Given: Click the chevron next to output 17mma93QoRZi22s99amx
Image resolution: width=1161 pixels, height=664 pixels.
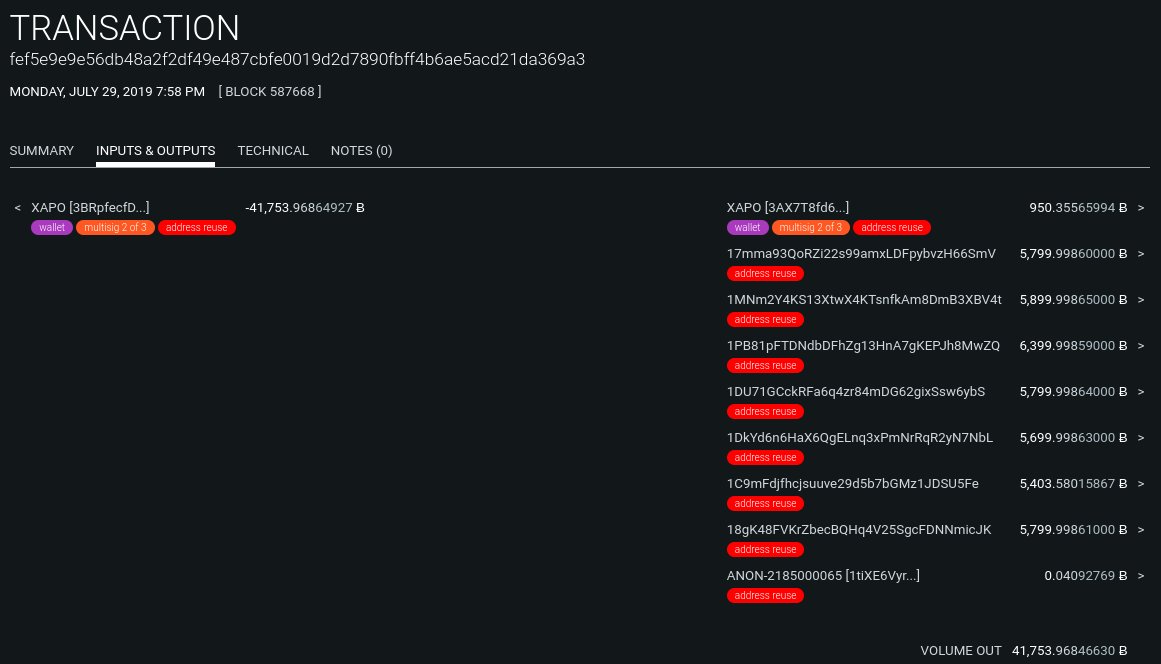Looking at the screenshot, I should pos(1140,253).
